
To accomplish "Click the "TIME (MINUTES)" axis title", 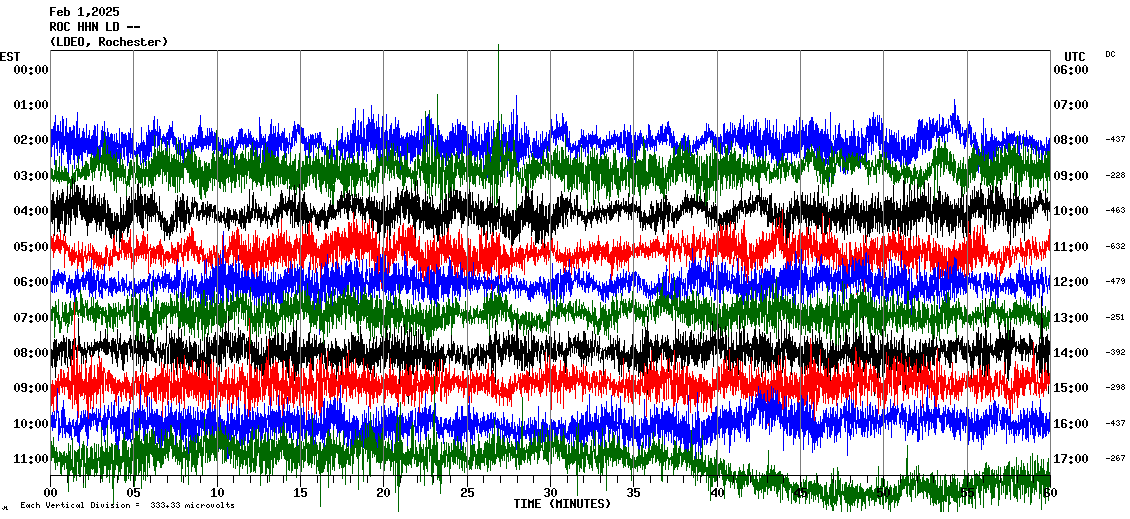I will [562, 504].
